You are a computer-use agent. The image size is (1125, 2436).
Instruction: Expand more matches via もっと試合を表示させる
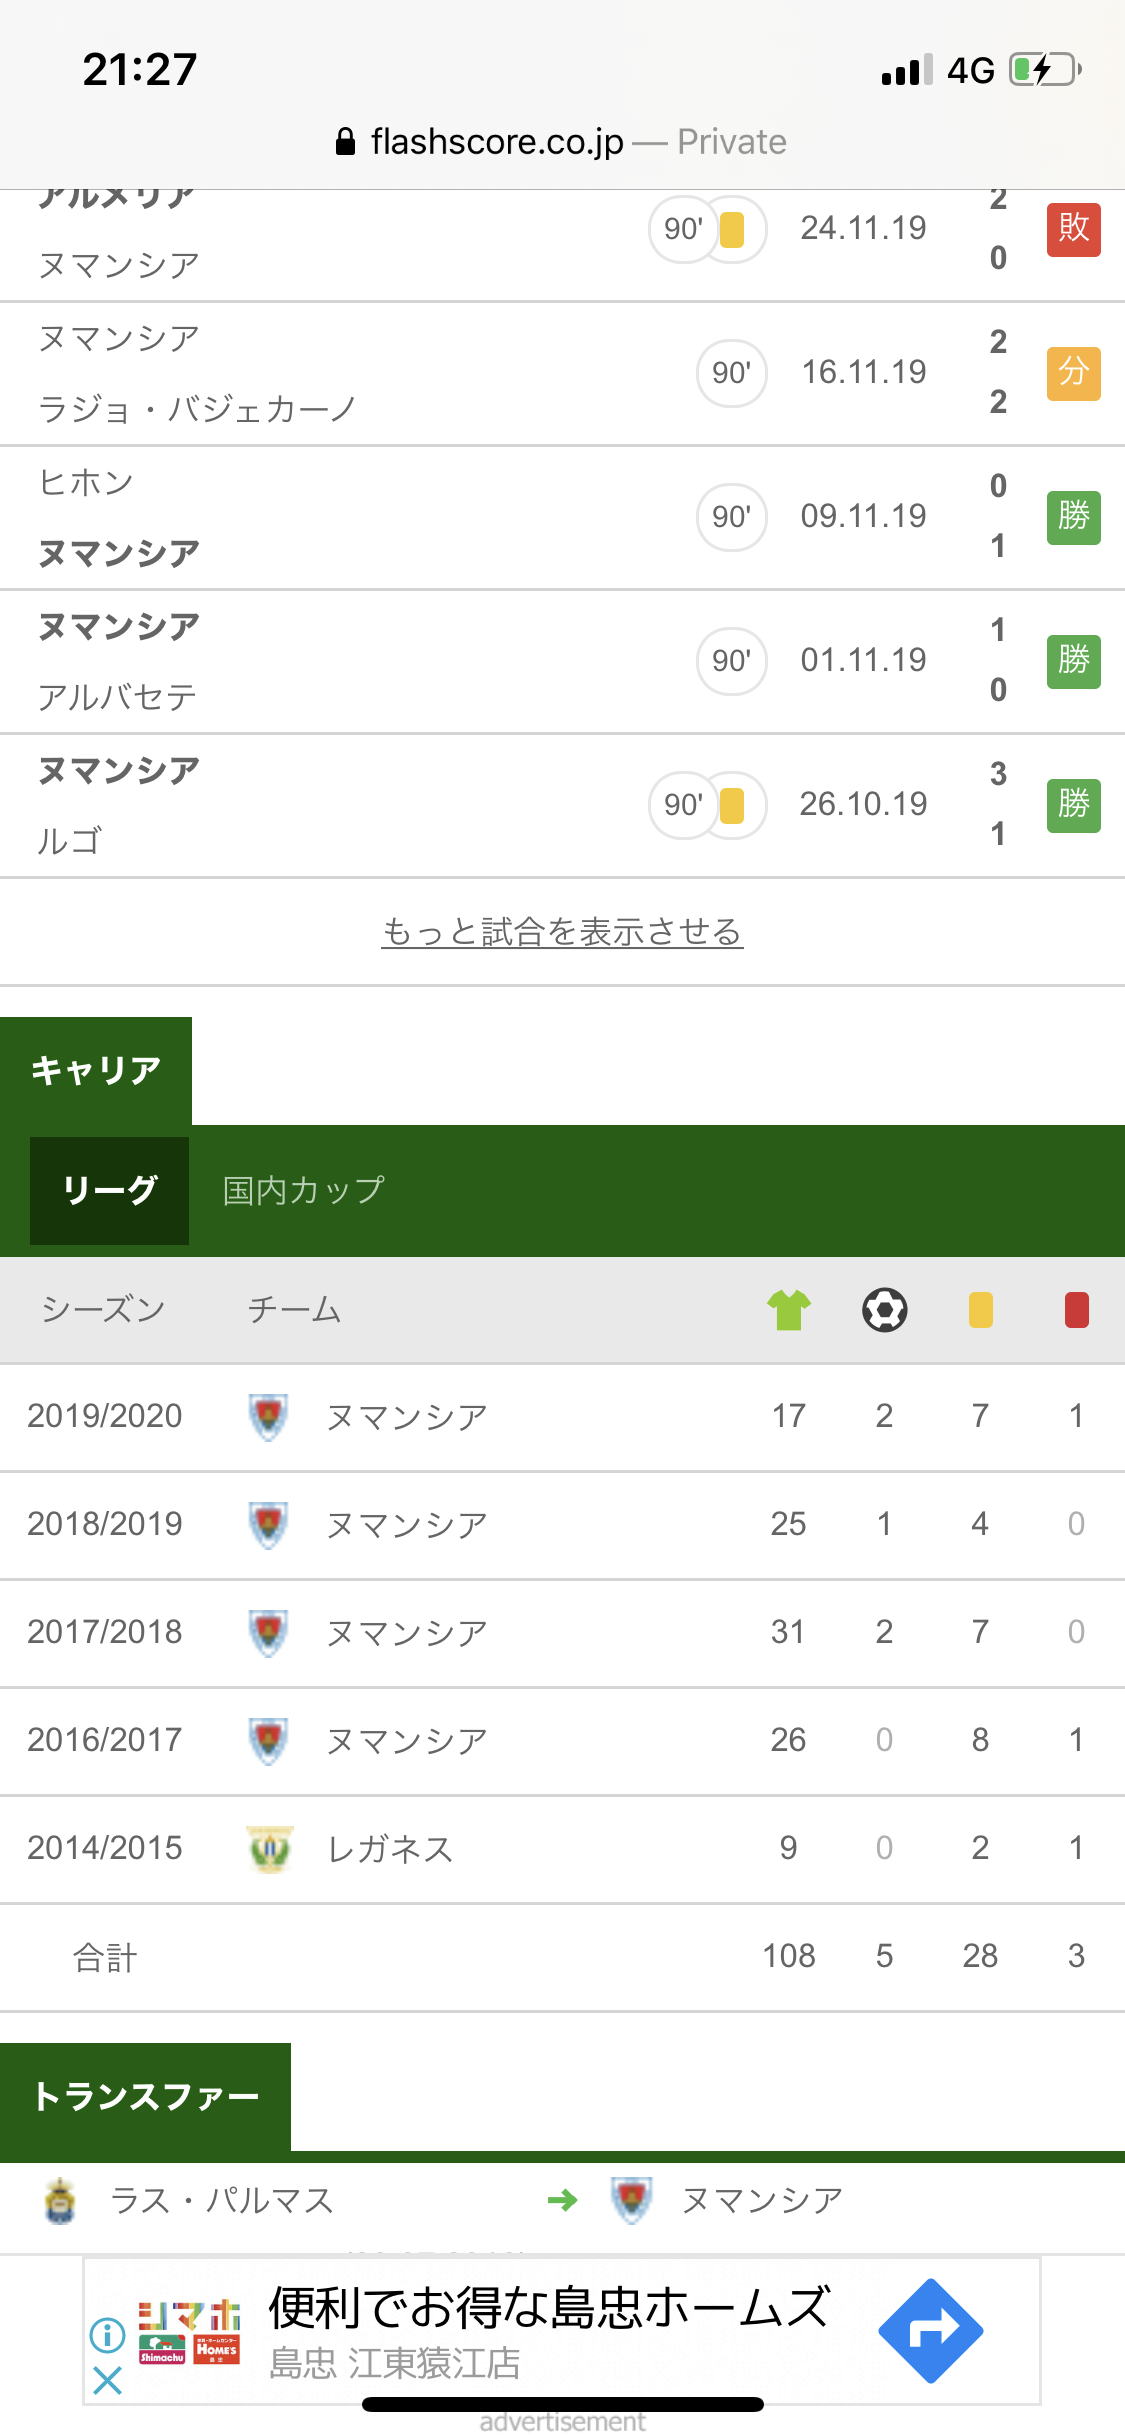tap(562, 932)
